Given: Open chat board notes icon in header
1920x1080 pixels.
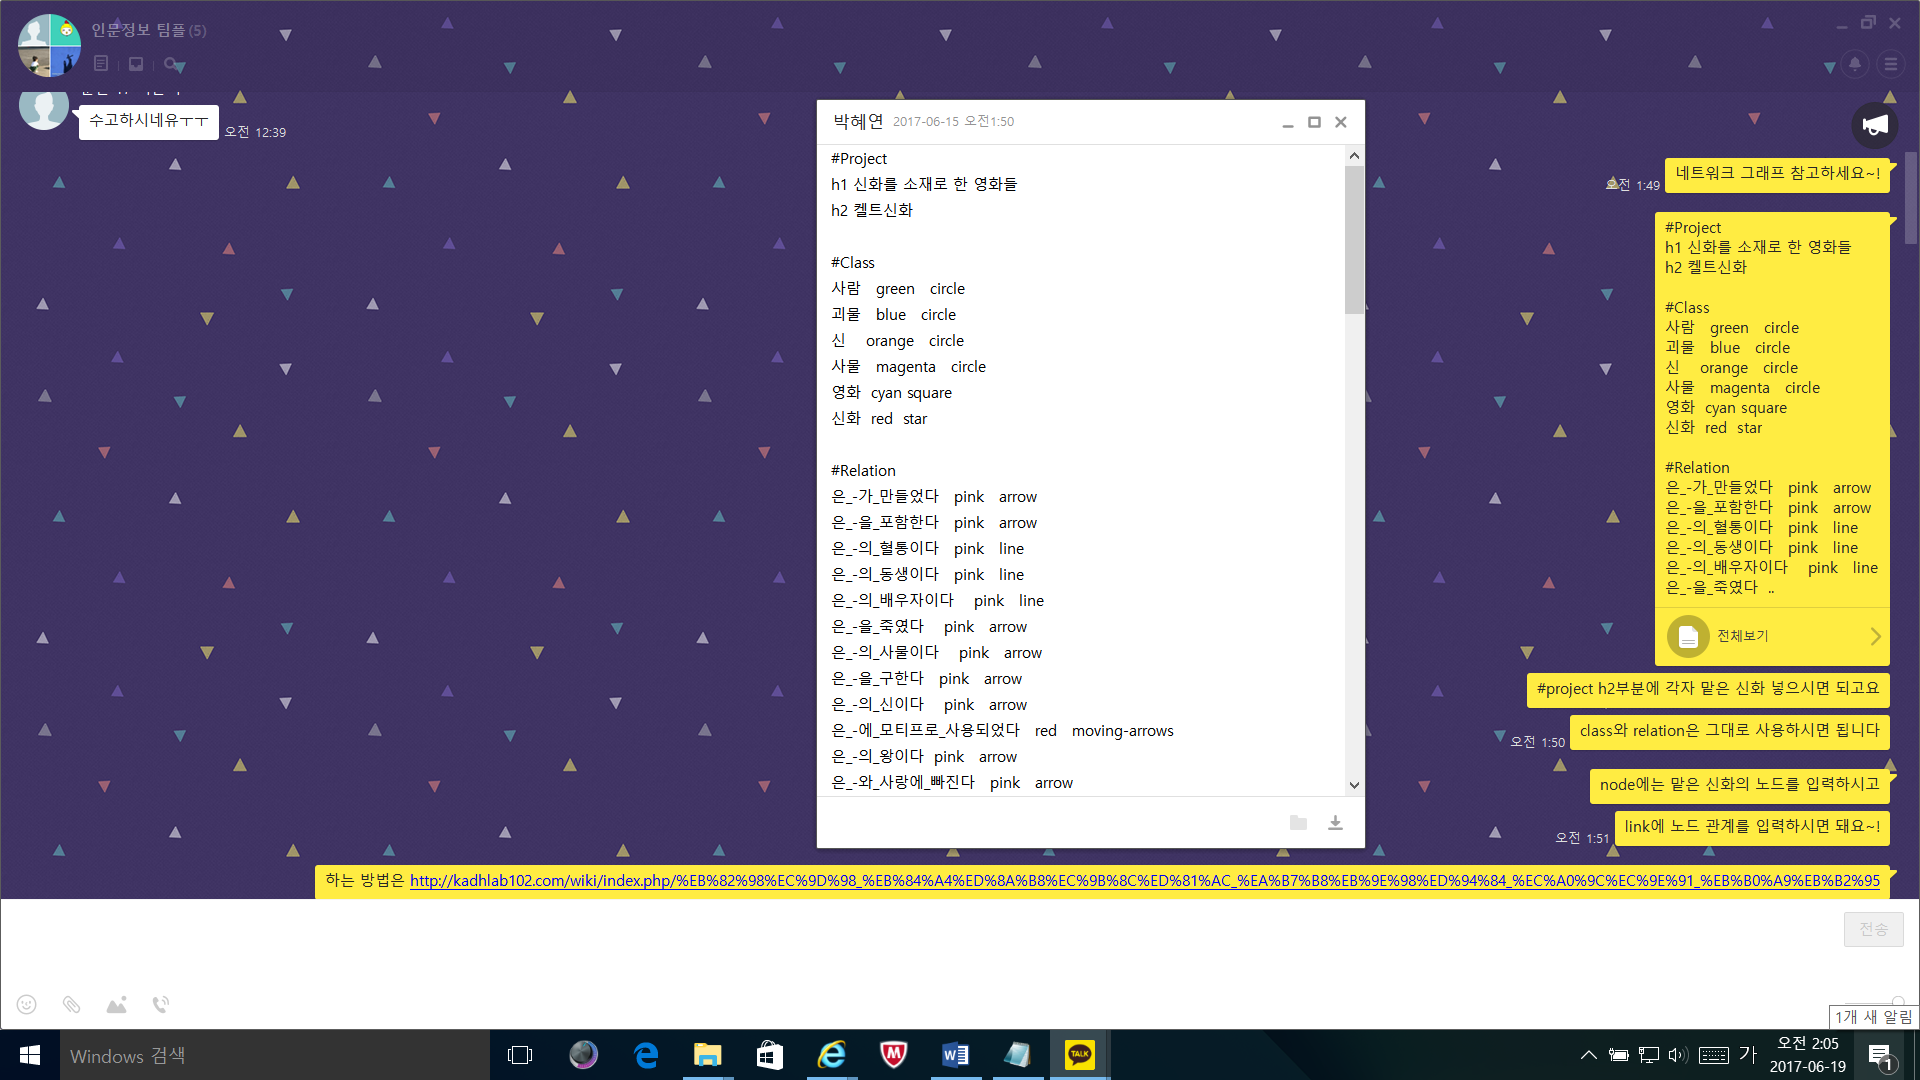Looking at the screenshot, I should (101, 64).
